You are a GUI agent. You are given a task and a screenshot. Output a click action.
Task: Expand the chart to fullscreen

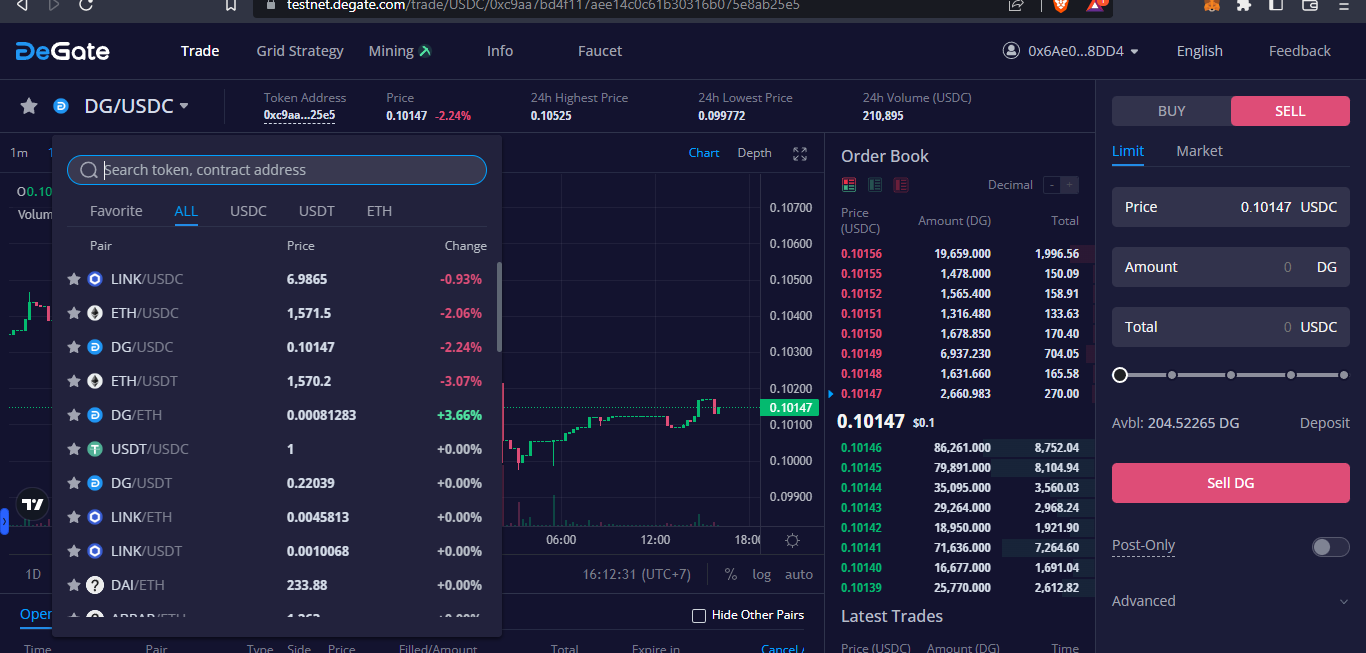800,154
